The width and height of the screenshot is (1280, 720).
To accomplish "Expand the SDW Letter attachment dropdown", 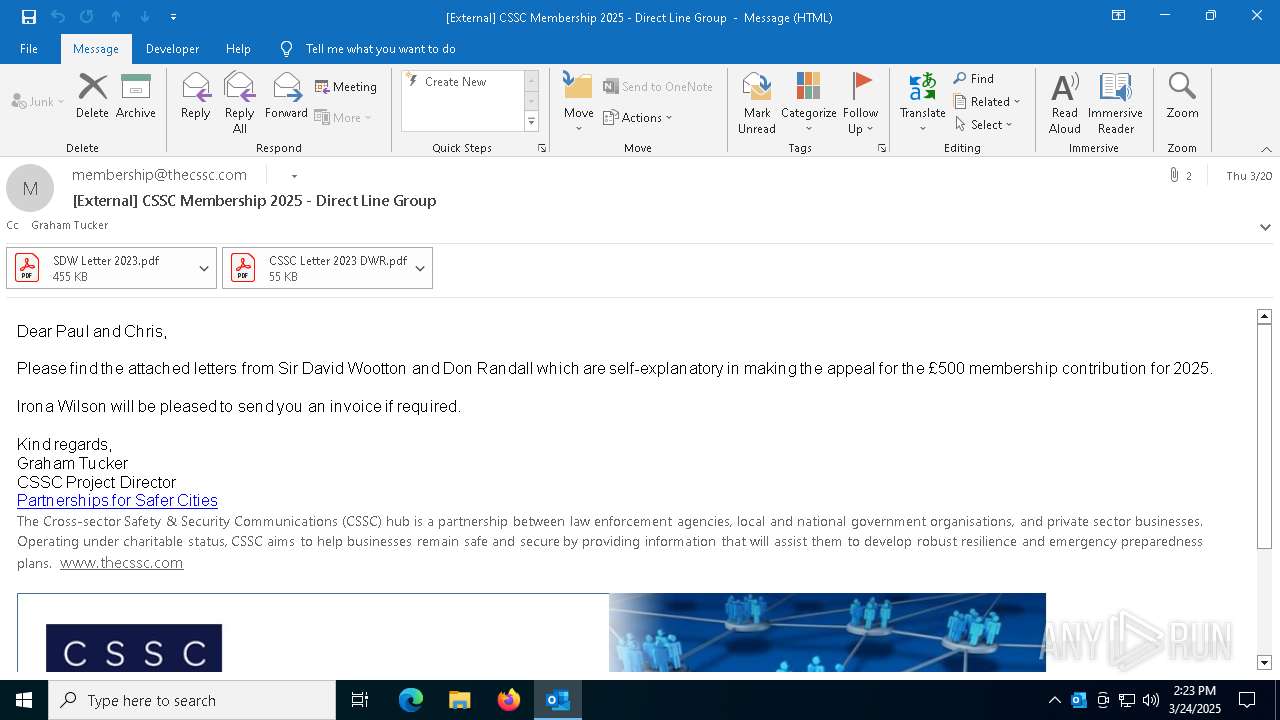I will 204,268.
